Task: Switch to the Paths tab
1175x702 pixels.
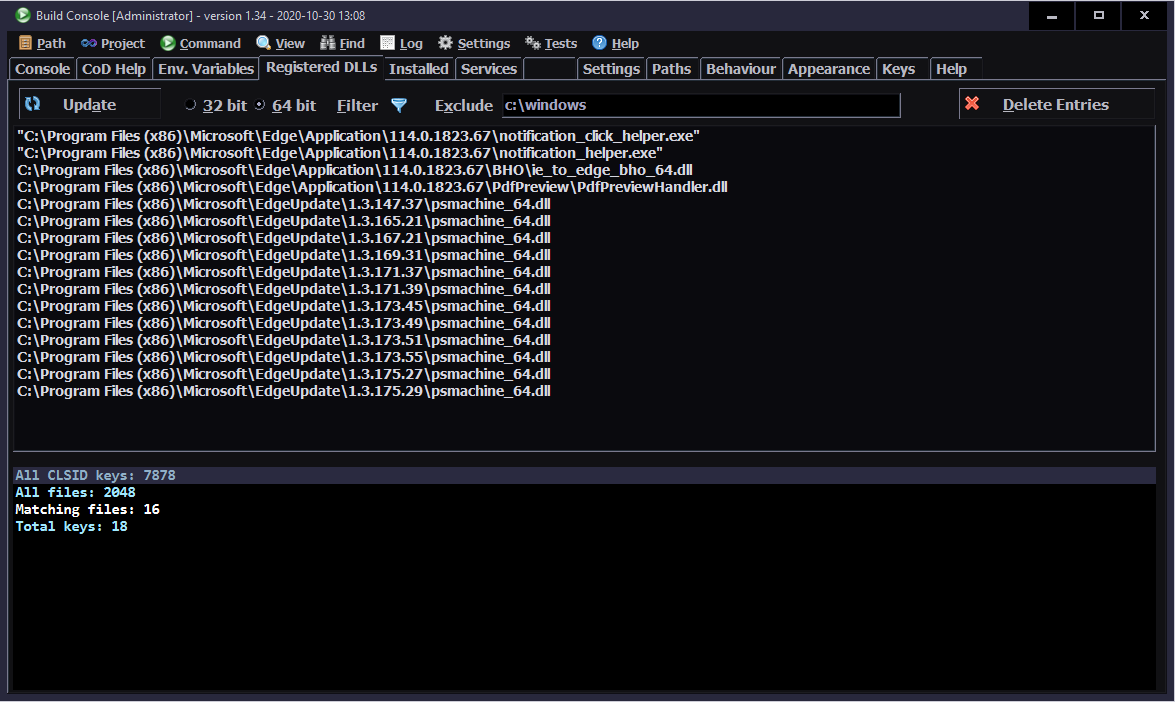Action: pos(671,69)
